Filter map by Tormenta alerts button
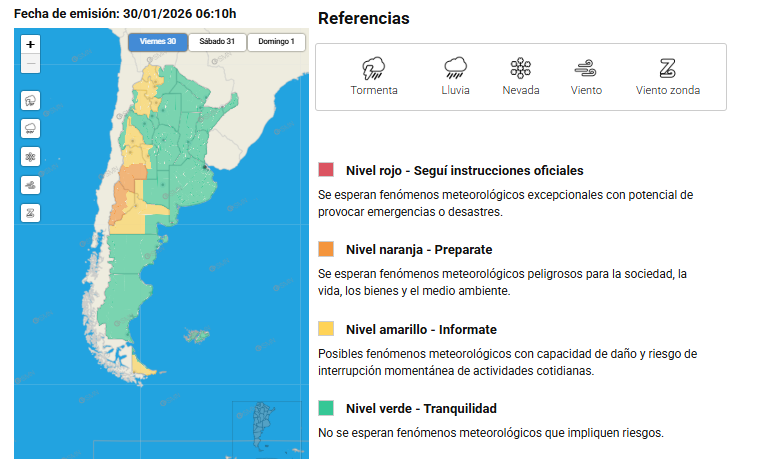770x459 pixels. (30, 101)
